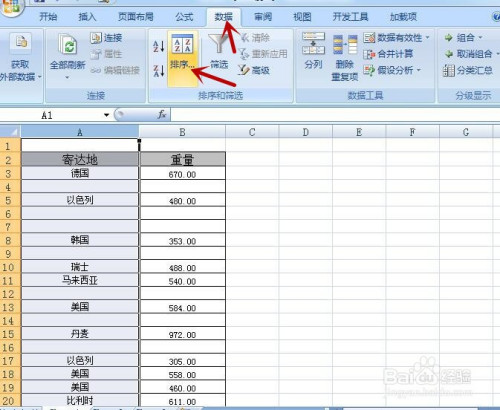Click the cell containing 972.00
Viewport: 500px width, 410px height.
click(x=182, y=334)
